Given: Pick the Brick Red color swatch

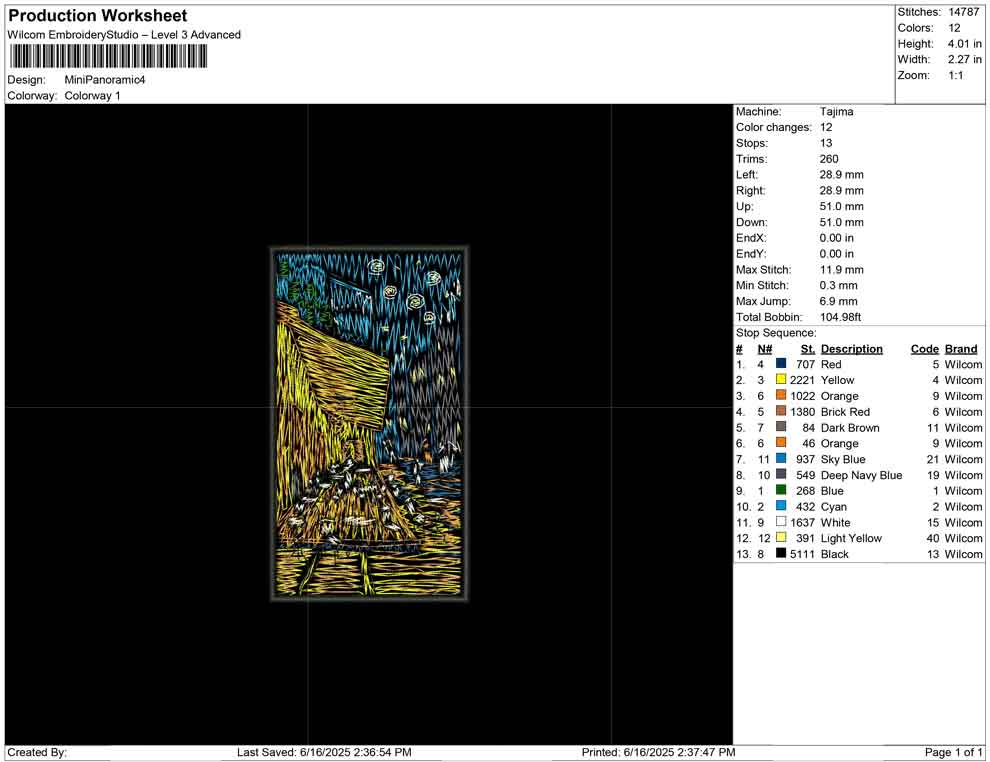Looking at the screenshot, I should tap(781, 412).
